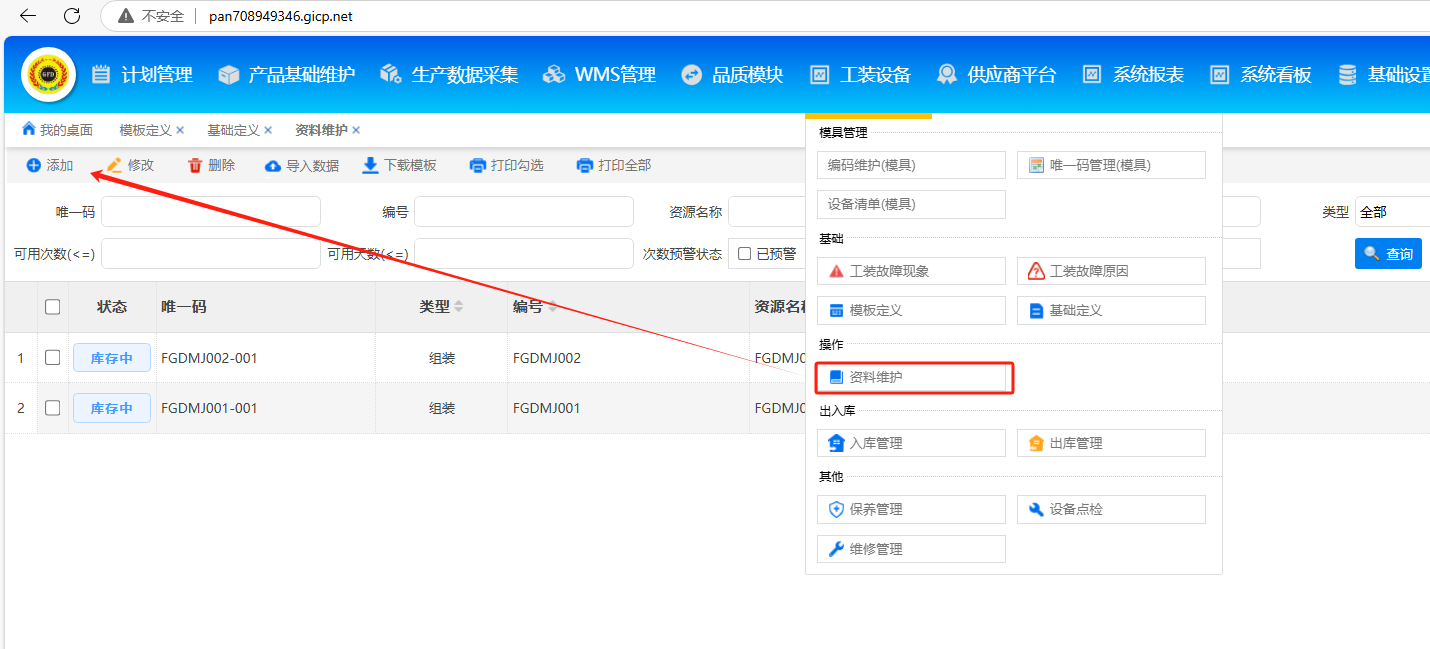1430x649 pixels.
Task: Click the 修改 edit pencil icon
Action: pyautogui.click(x=115, y=166)
